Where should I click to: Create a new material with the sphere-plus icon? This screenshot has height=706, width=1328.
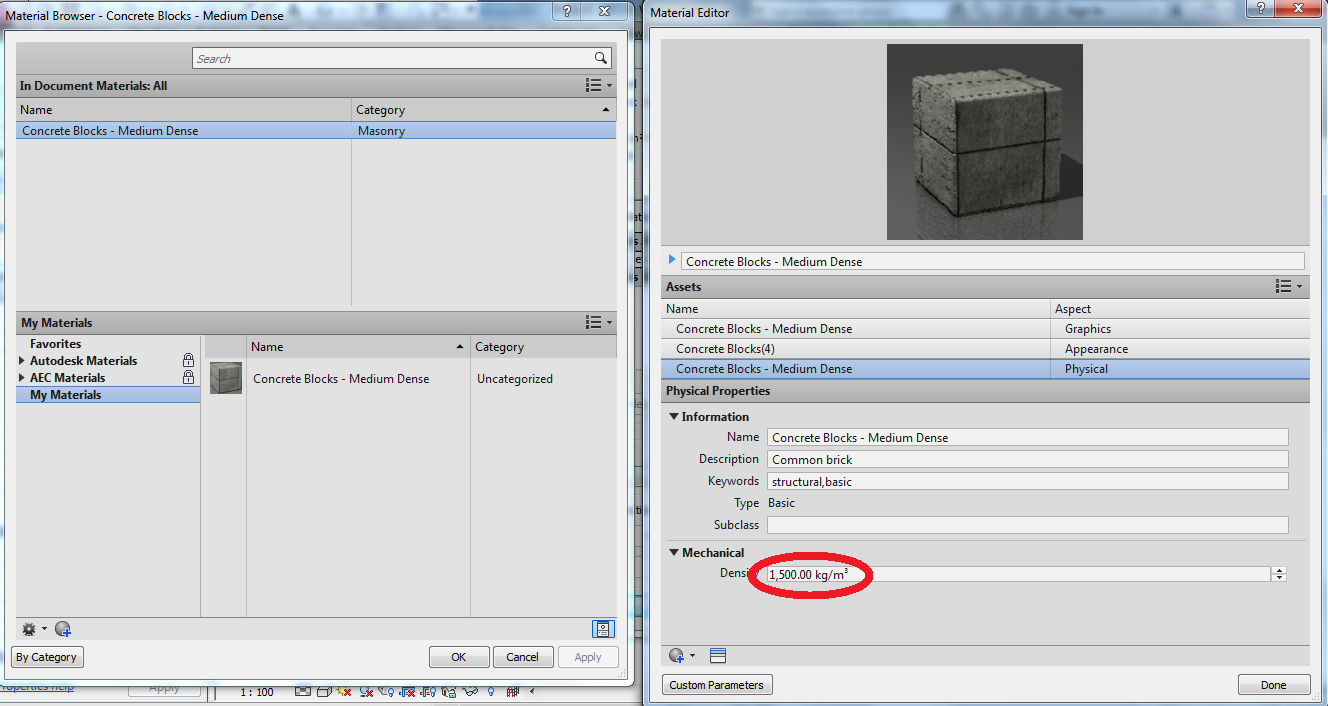pyautogui.click(x=63, y=629)
